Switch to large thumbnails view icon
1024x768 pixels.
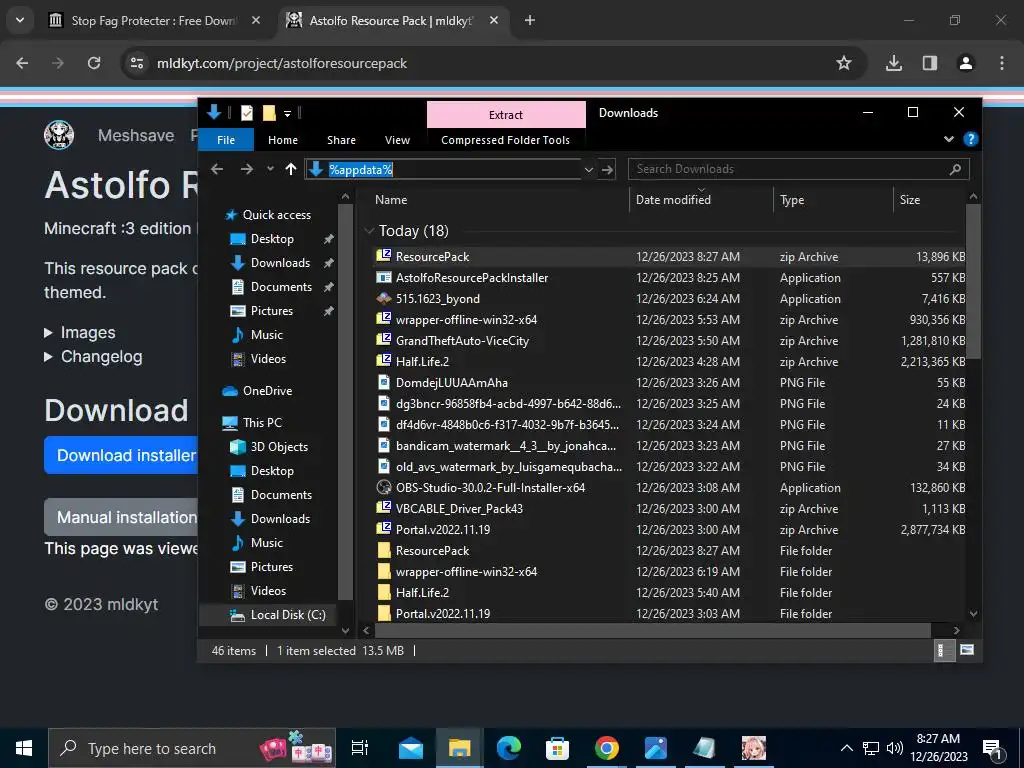point(967,650)
